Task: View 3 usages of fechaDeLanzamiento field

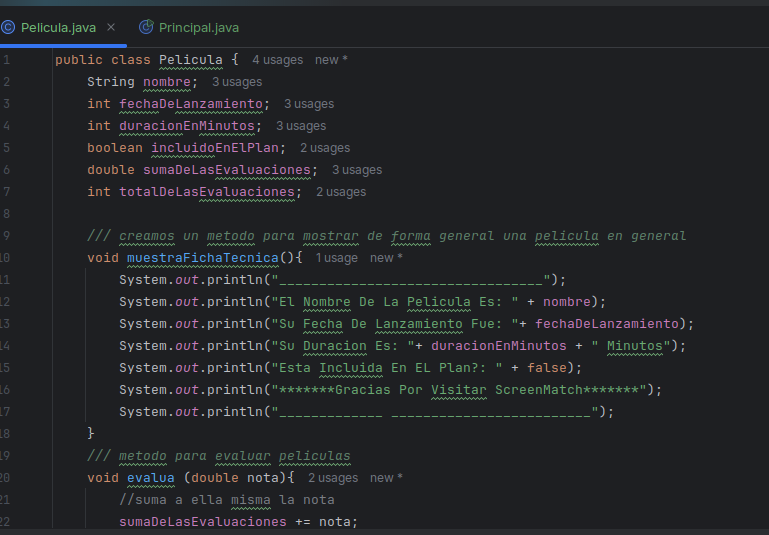Action: [308, 104]
